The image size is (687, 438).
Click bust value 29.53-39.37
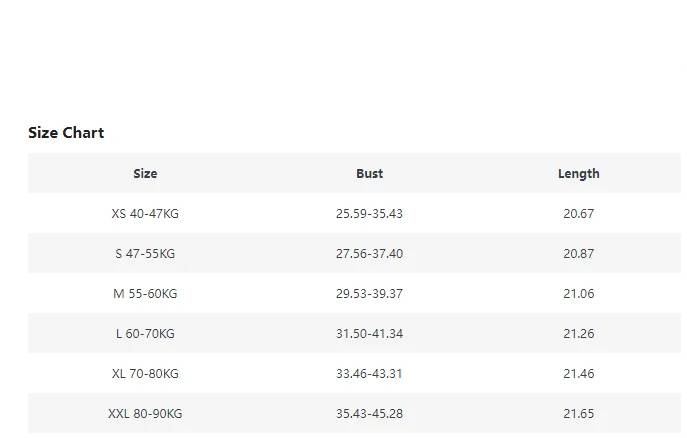point(369,293)
